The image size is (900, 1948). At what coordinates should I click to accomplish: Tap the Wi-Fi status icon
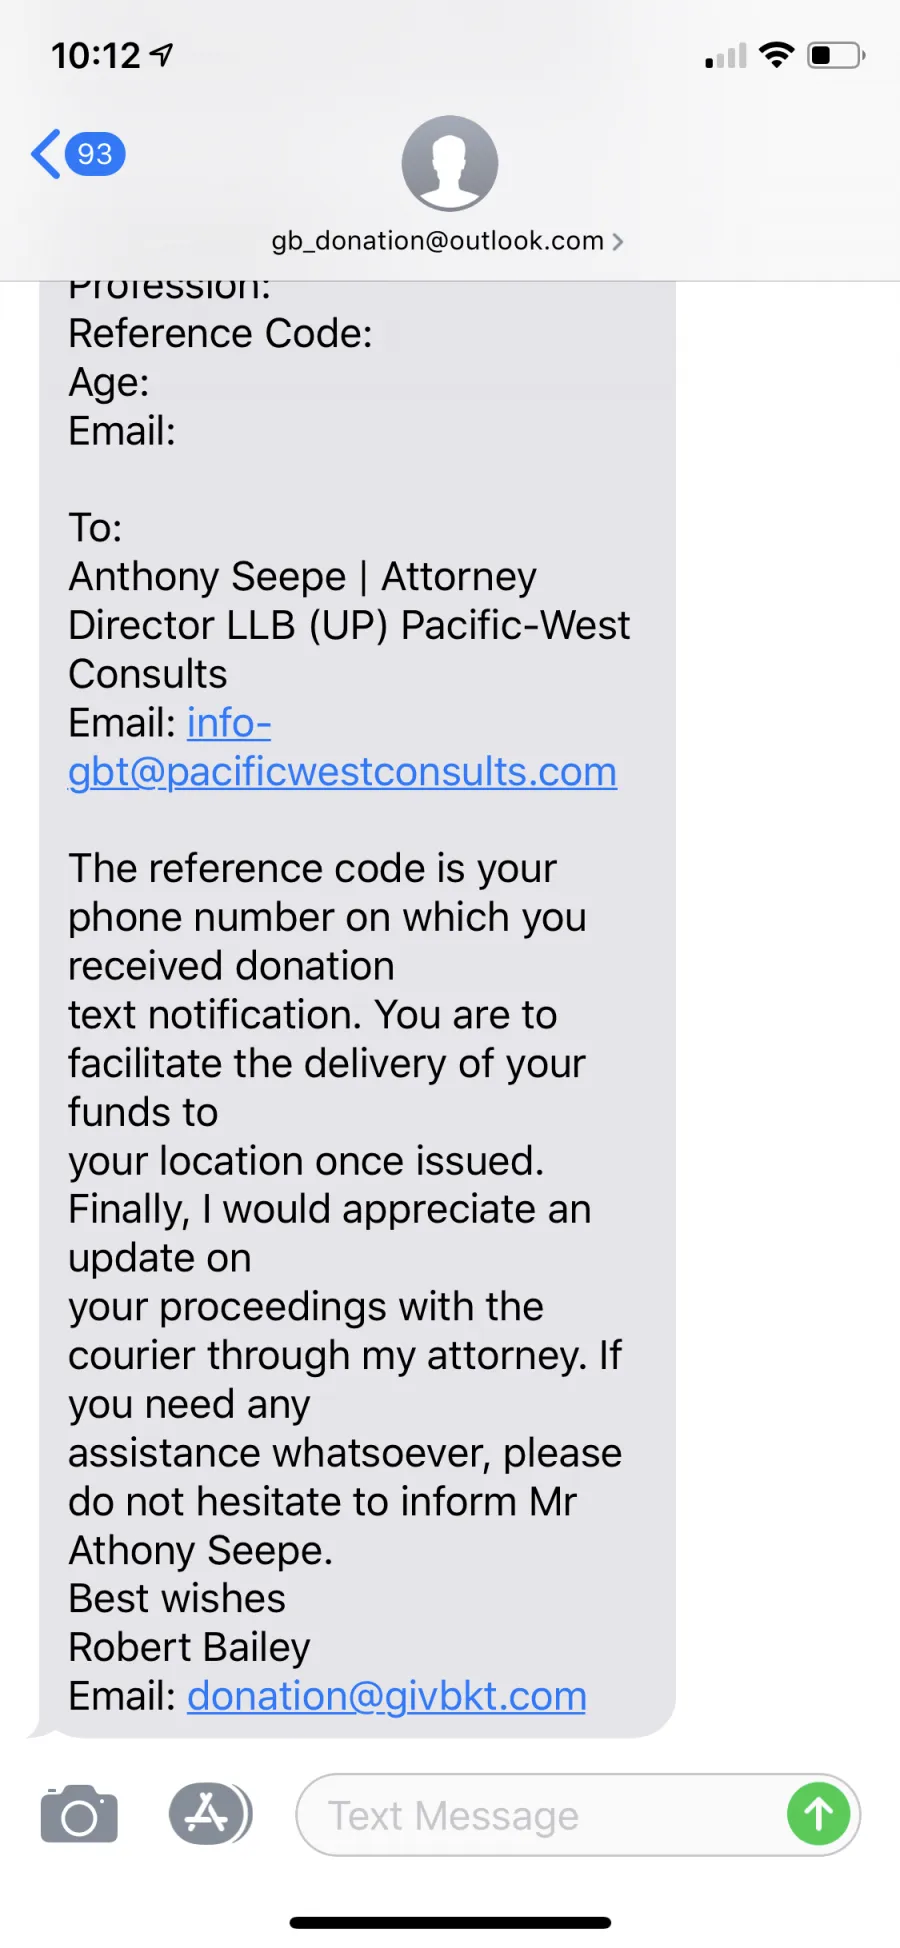(777, 55)
